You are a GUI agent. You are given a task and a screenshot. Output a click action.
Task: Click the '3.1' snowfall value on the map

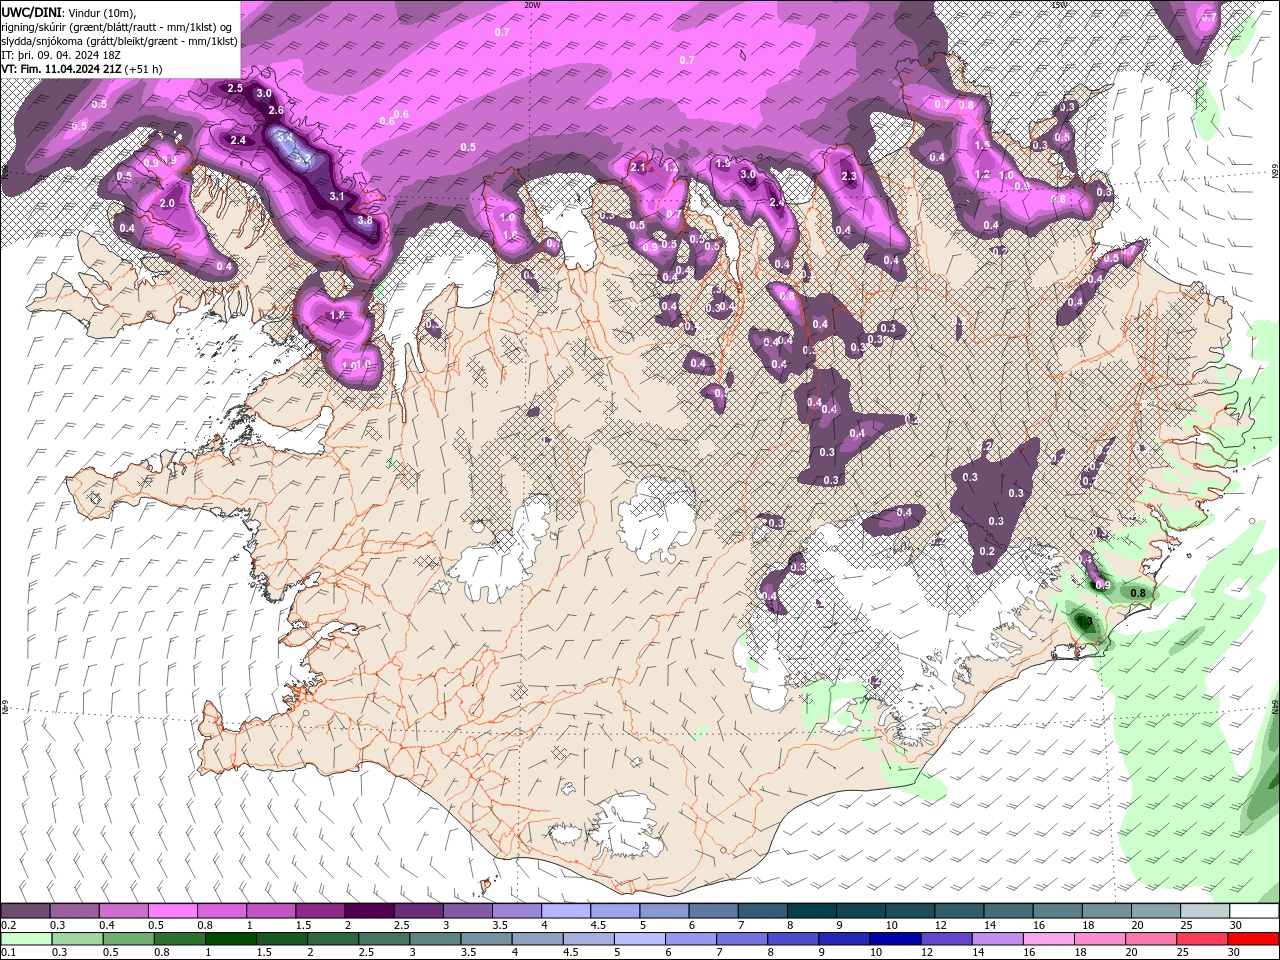click(337, 196)
